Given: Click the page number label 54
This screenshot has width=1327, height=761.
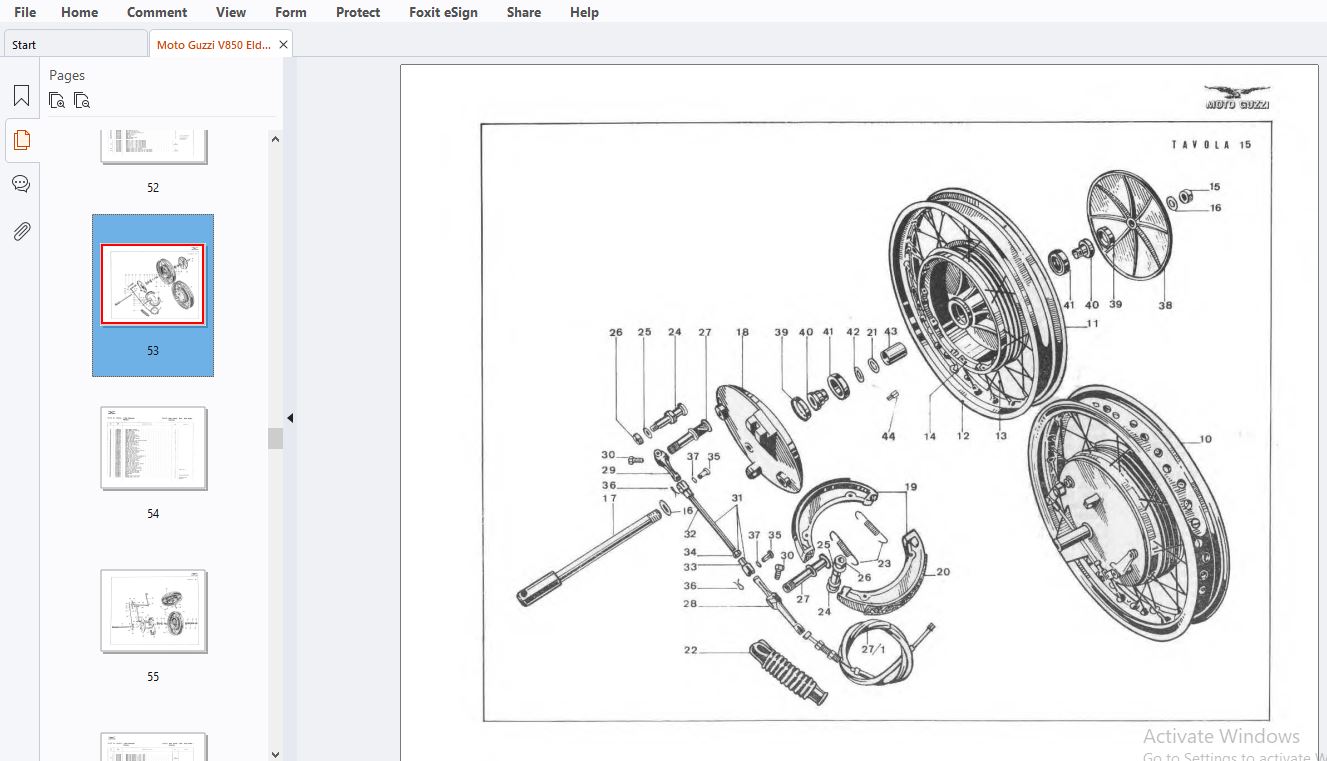Looking at the screenshot, I should tap(153, 513).
